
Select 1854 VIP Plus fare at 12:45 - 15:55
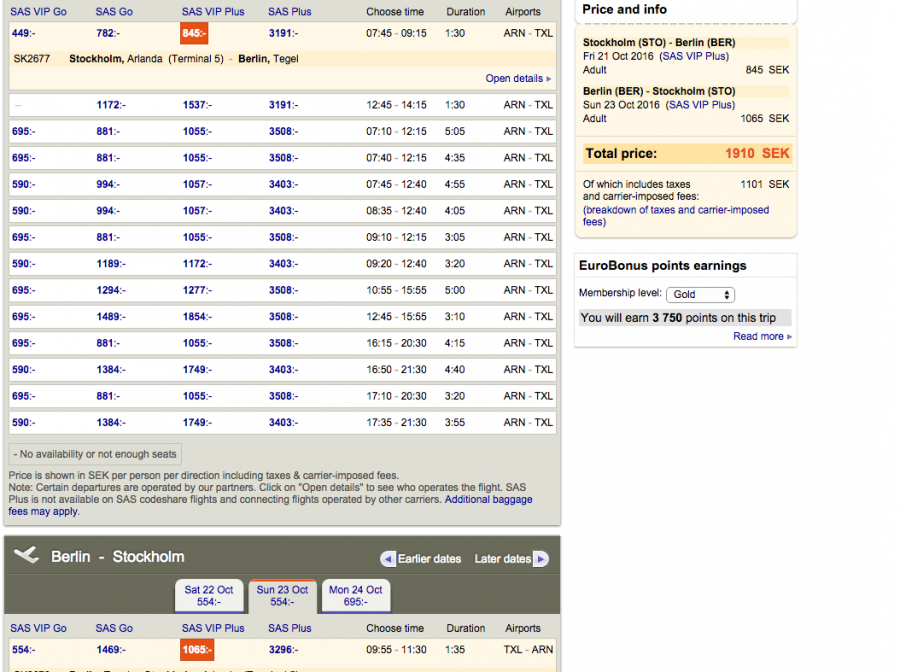[197, 317]
